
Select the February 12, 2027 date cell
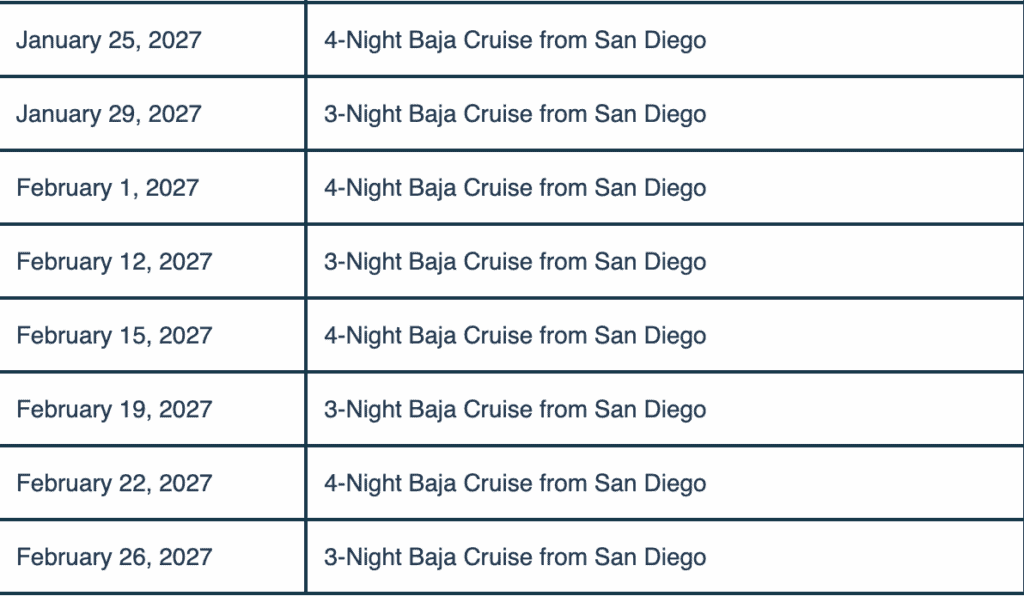point(114,262)
